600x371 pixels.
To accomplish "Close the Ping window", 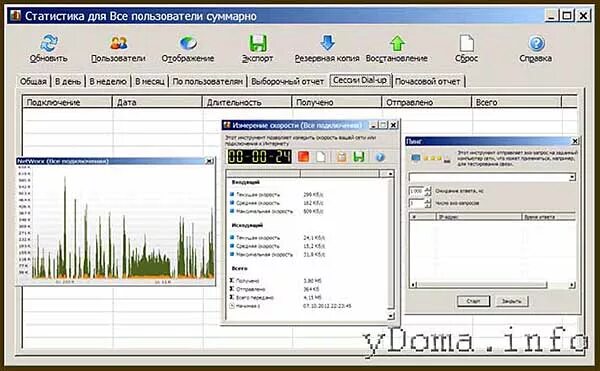I will (x=574, y=141).
